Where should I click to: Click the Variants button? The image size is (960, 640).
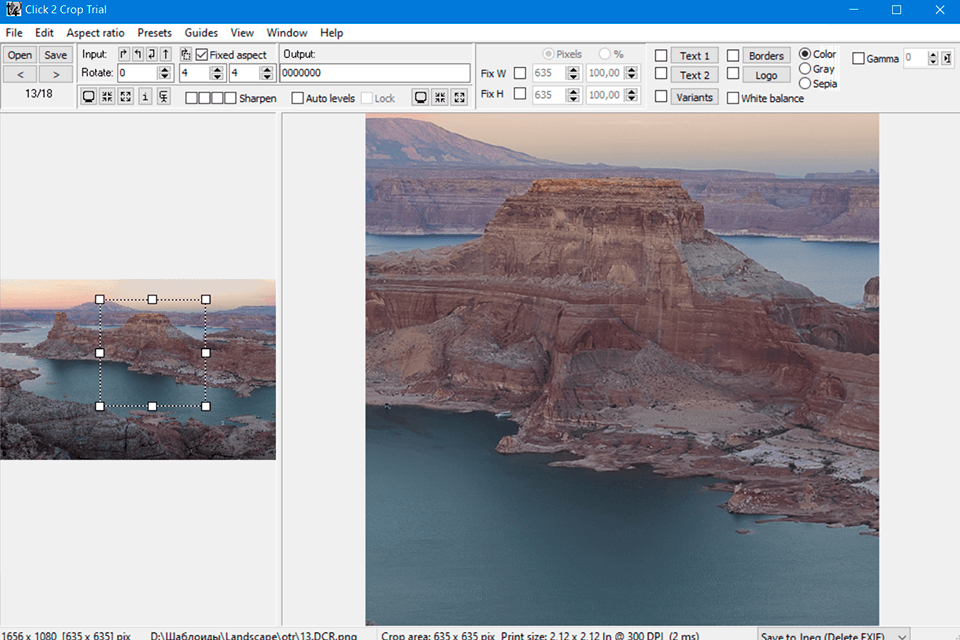pos(694,97)
